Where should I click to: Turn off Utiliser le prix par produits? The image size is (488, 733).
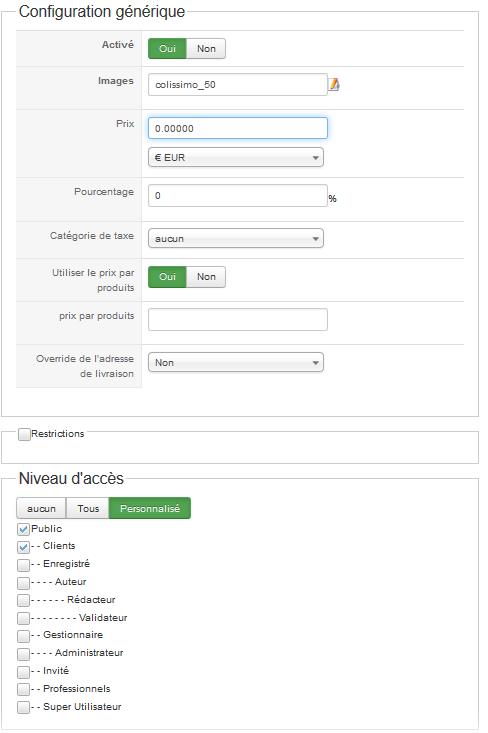[206, 277]
